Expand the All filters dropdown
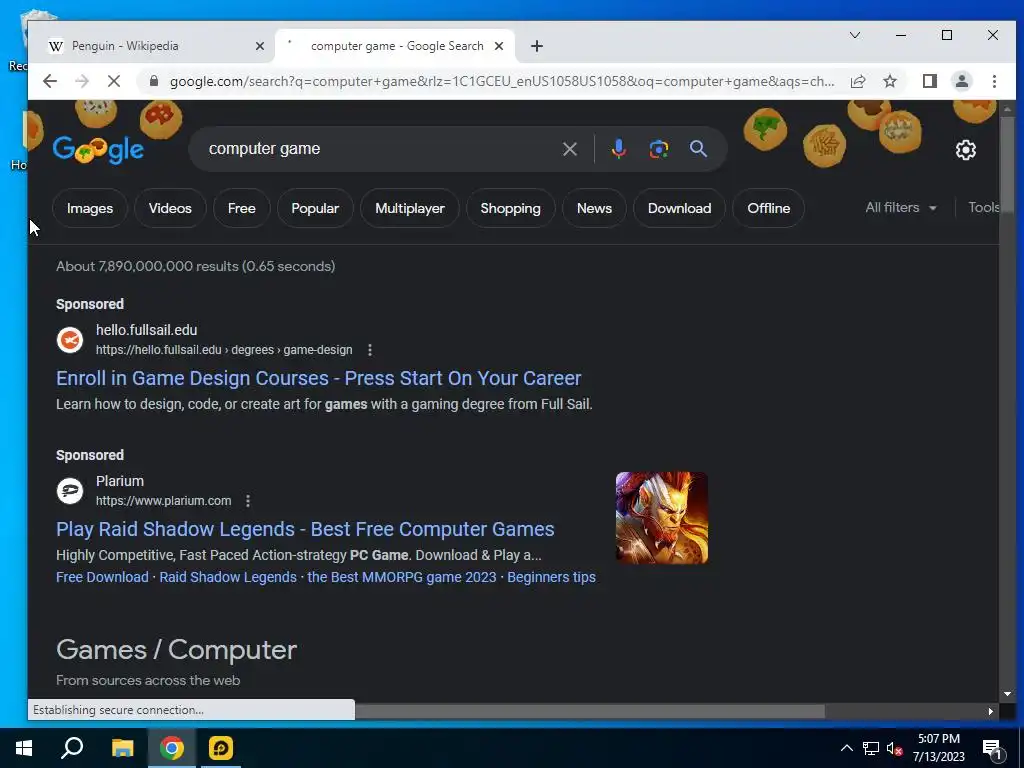This screenshot has height=768, width=1024. point(901,208)
